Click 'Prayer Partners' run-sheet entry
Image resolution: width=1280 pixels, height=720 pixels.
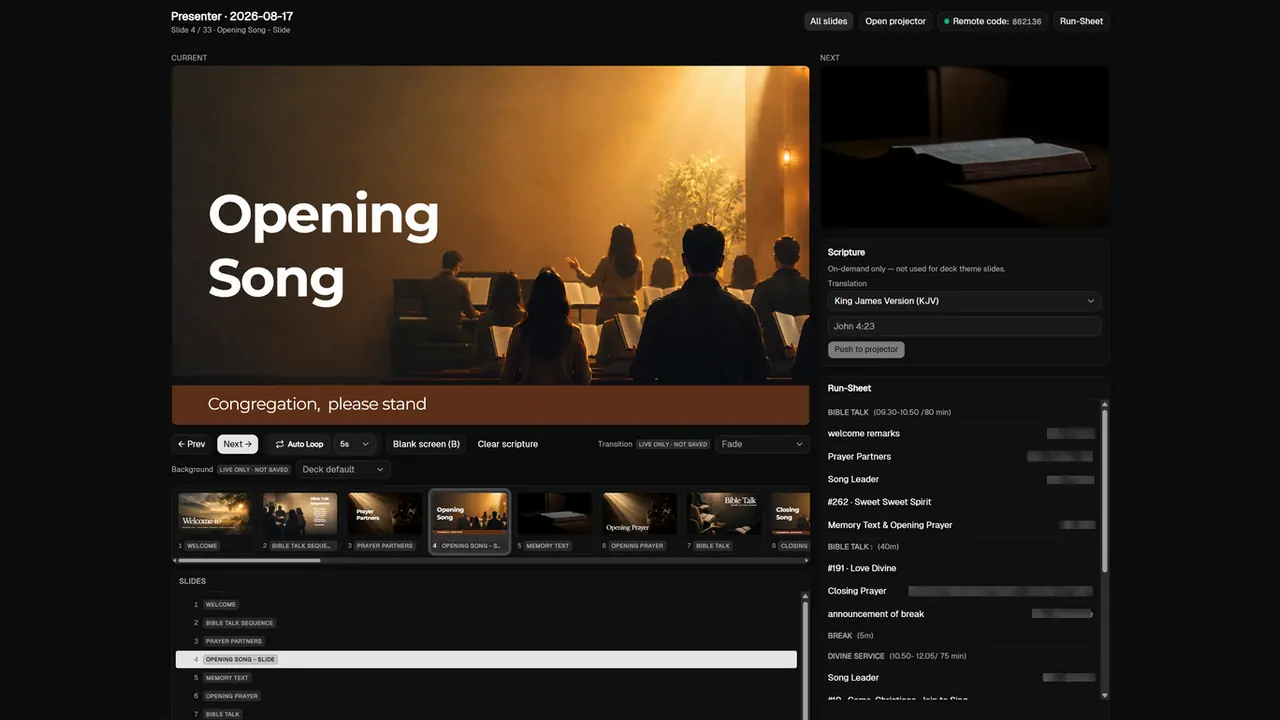(859, 456)
